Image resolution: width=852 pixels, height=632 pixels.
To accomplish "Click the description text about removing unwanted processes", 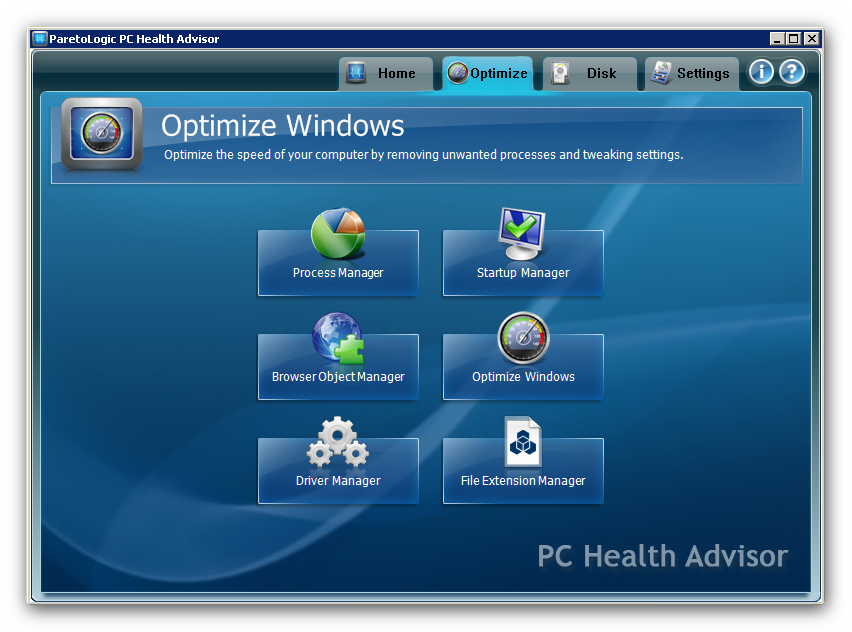I will tap(424, 155).
